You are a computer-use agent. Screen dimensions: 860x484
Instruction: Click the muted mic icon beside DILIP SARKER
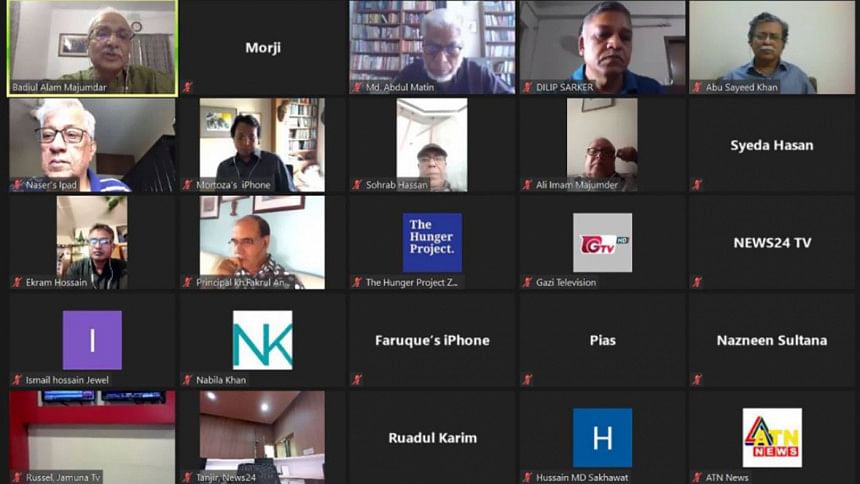528,87
